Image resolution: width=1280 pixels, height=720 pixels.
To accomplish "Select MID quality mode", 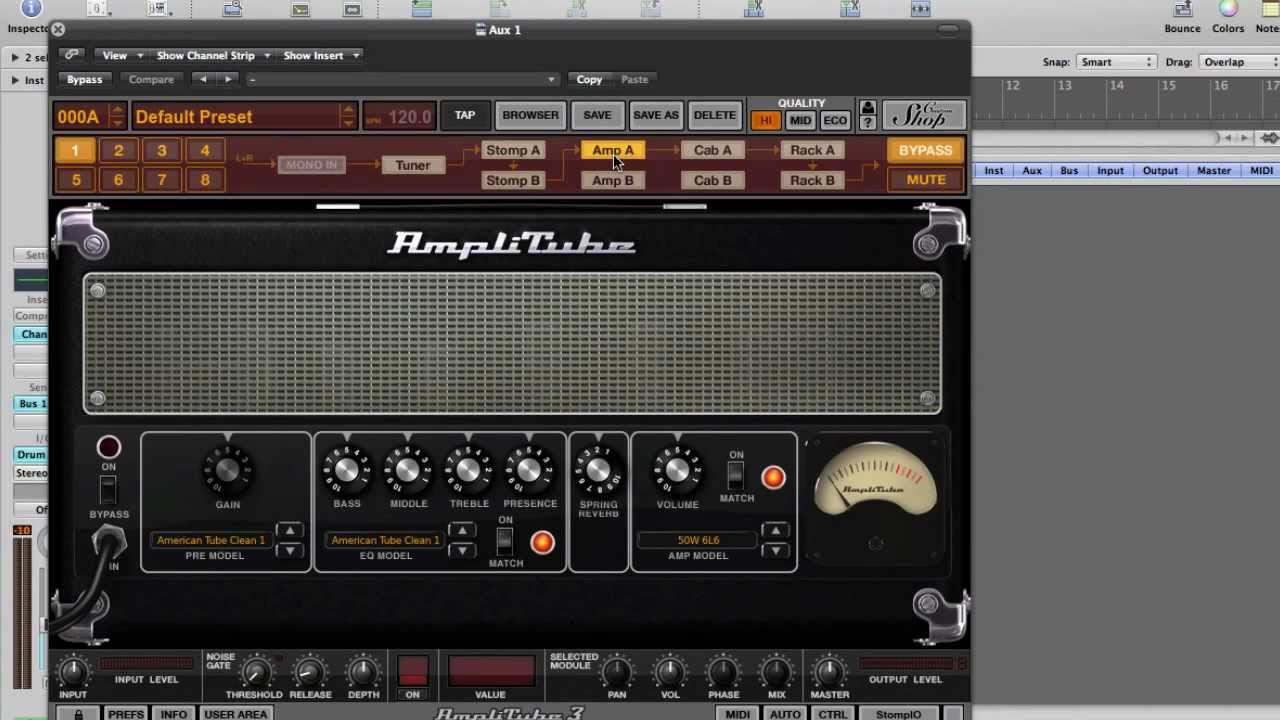I will tap(800, 120).
